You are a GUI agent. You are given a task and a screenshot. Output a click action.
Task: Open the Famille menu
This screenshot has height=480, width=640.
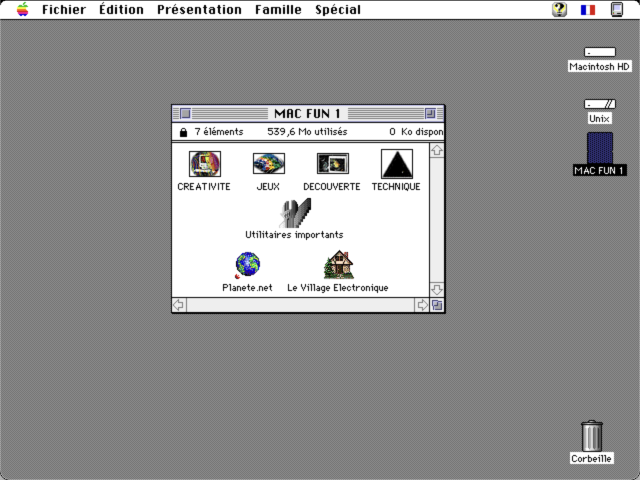(x=278, y=9)
